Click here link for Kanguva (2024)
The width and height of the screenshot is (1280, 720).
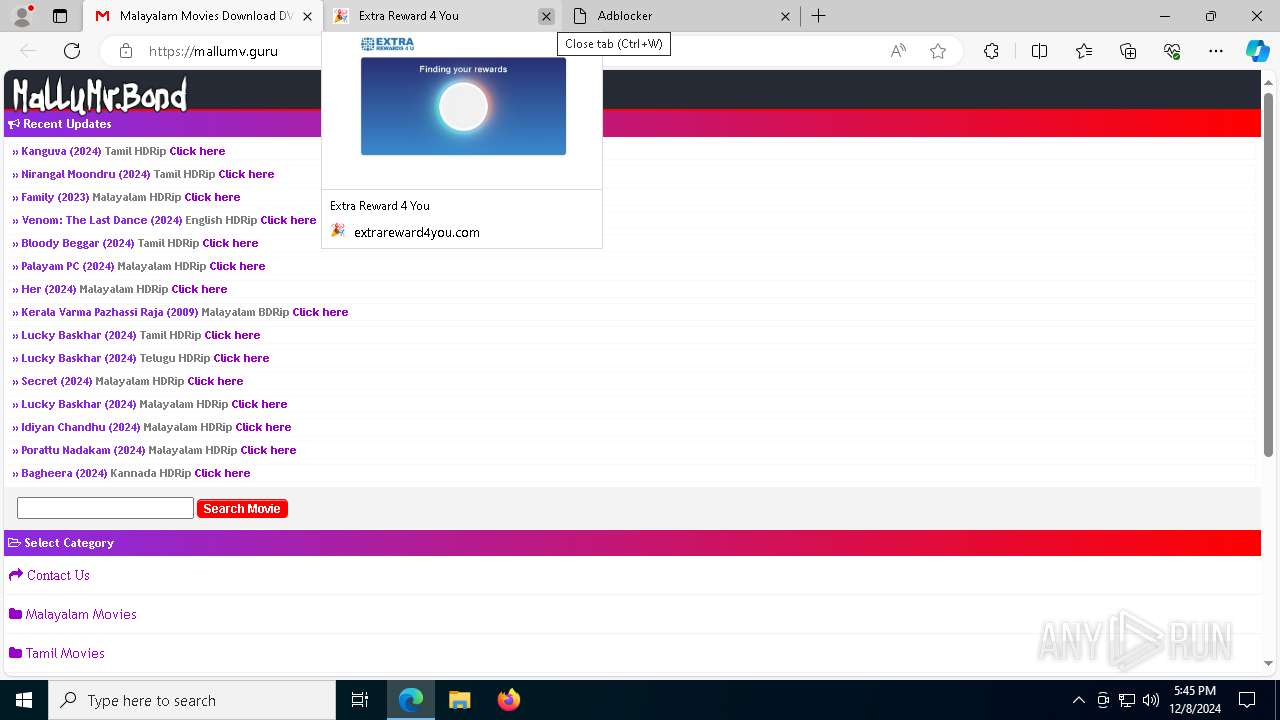pos(197,151)
